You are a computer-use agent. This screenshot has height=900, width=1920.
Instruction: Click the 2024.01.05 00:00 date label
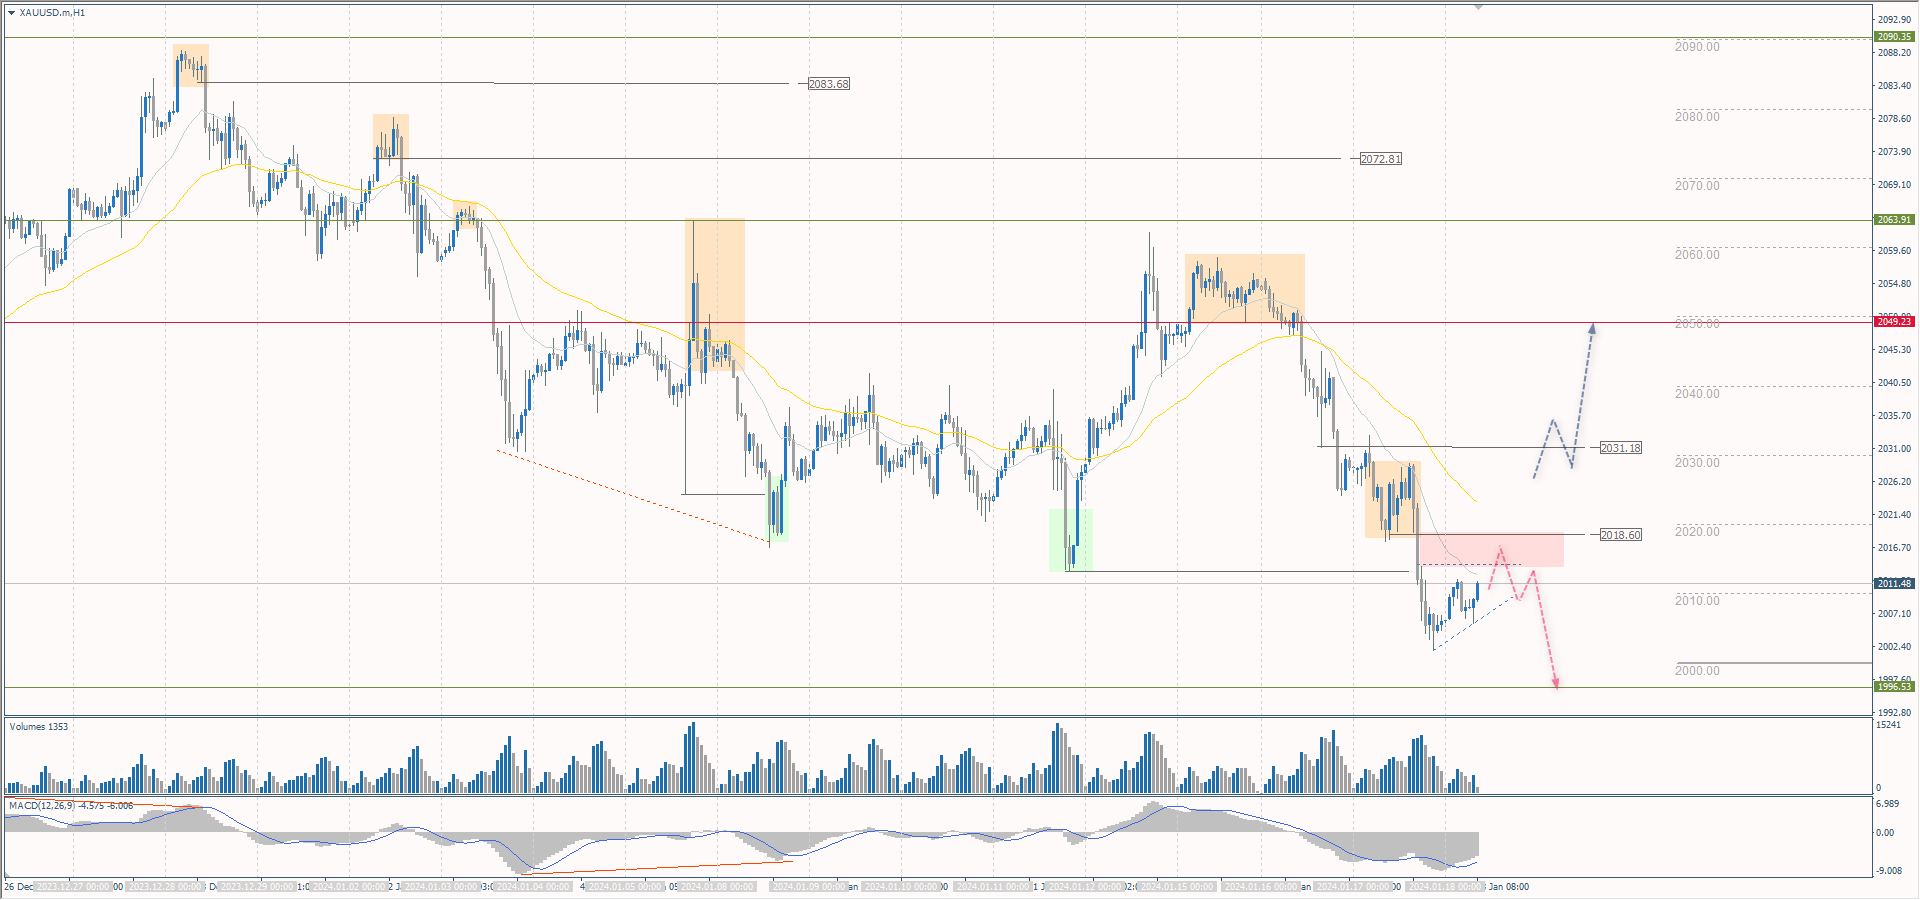(x=626, y=887)
